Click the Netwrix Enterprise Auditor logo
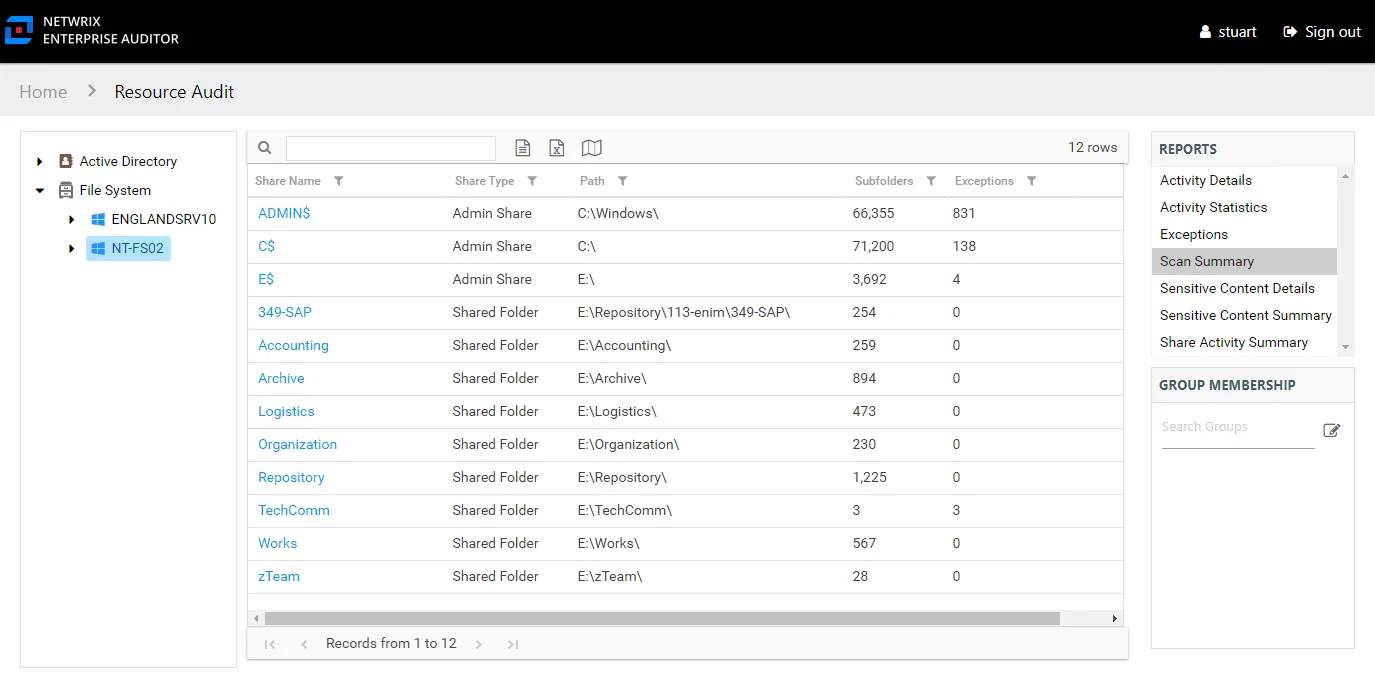1375x673 pixels. click(x=92, y=30)
